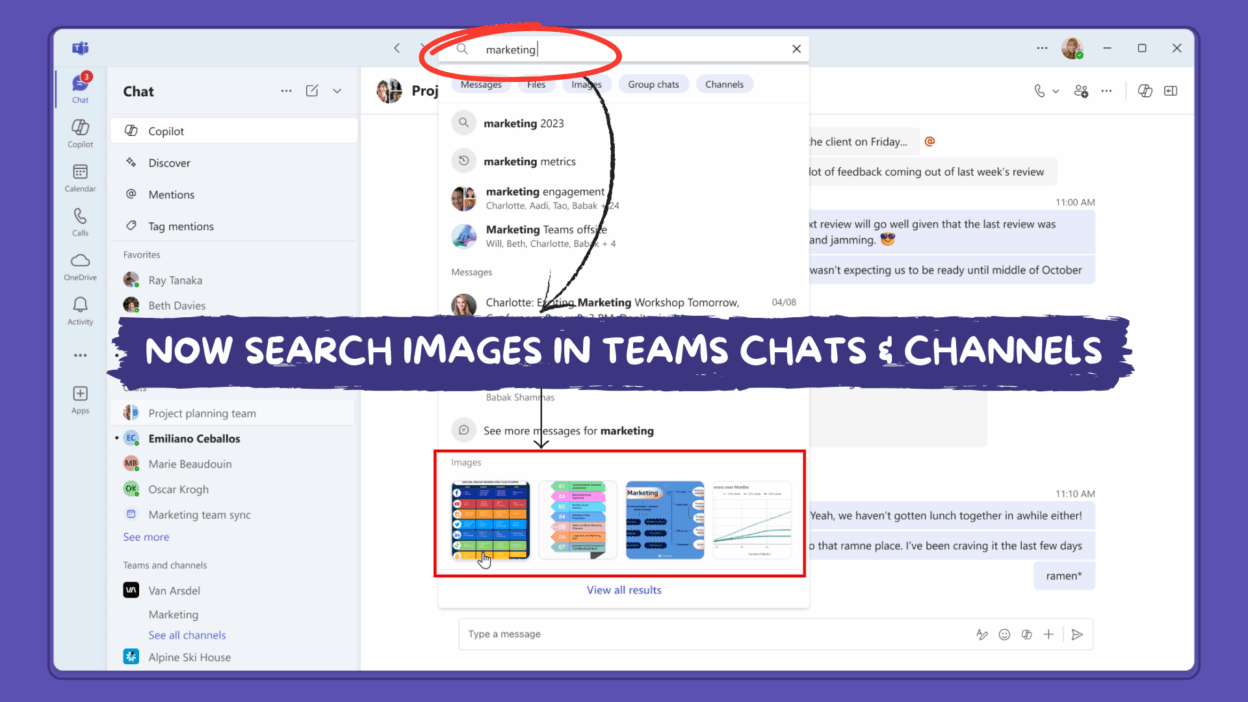This screenshot has width=1248, height=702.
Task: Click See more under chats
Action: point(146,537)
